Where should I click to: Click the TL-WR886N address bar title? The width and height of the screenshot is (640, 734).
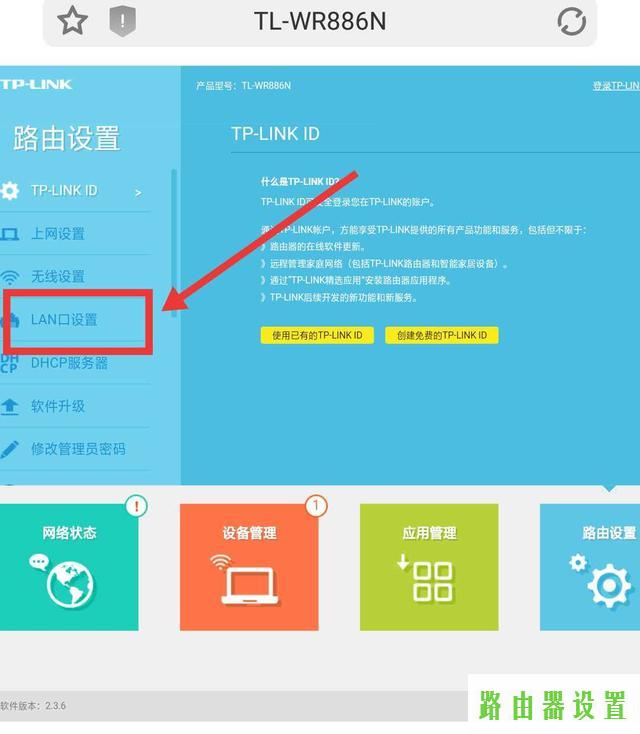click(x=320, y=22)
